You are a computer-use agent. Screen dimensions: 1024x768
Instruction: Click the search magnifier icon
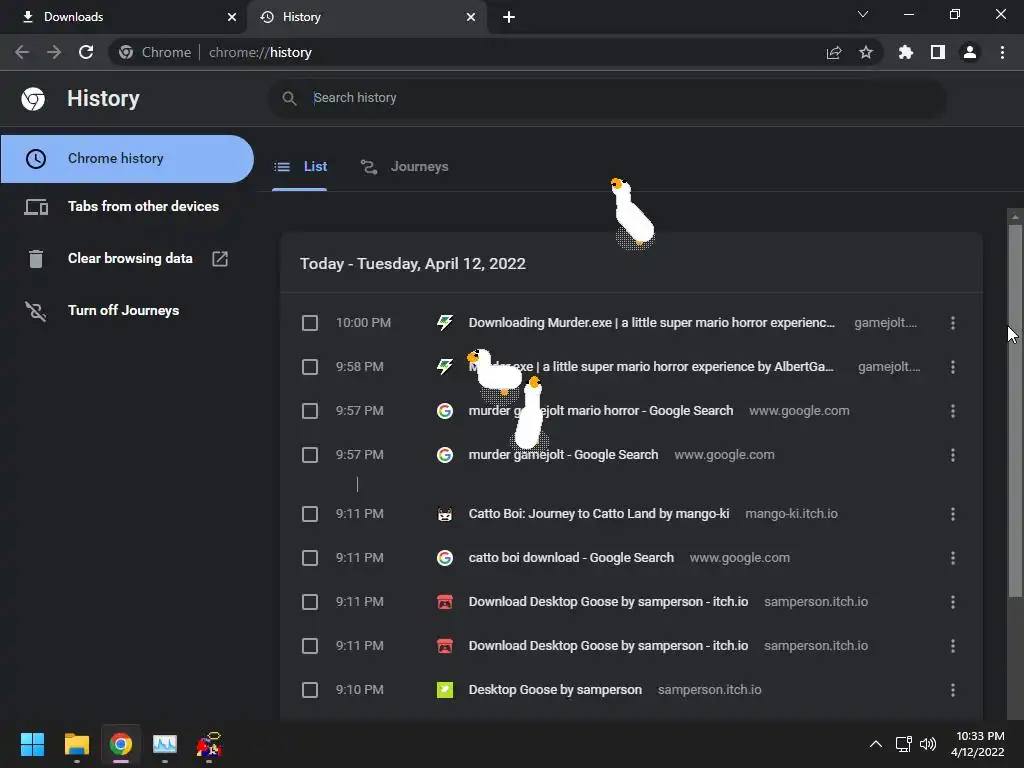(x=289, y=98)
